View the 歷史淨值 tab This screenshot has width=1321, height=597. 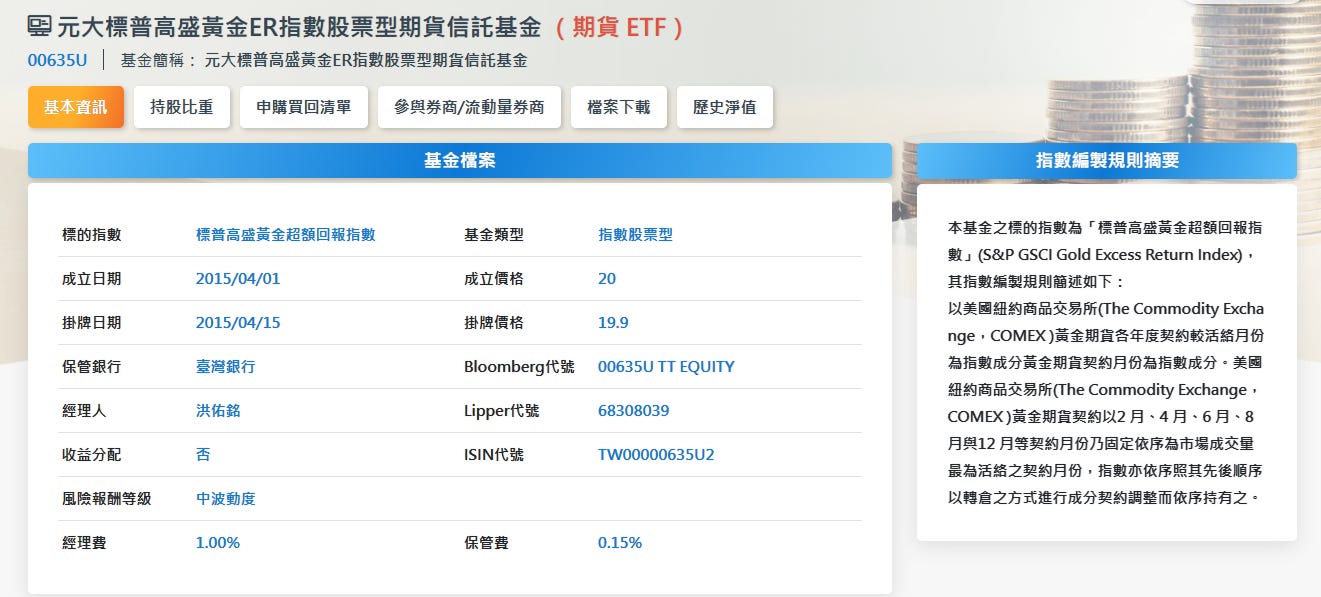point(725,107)
